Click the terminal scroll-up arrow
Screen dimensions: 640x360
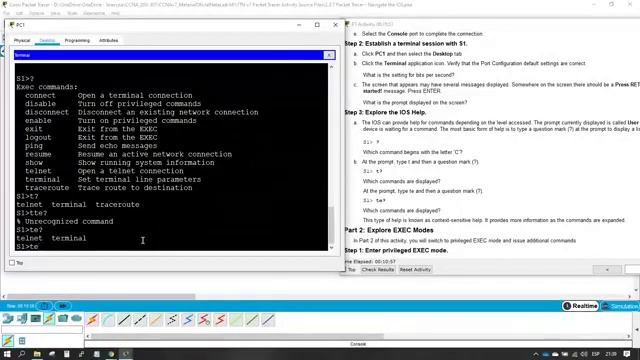(x=331, y=67)
